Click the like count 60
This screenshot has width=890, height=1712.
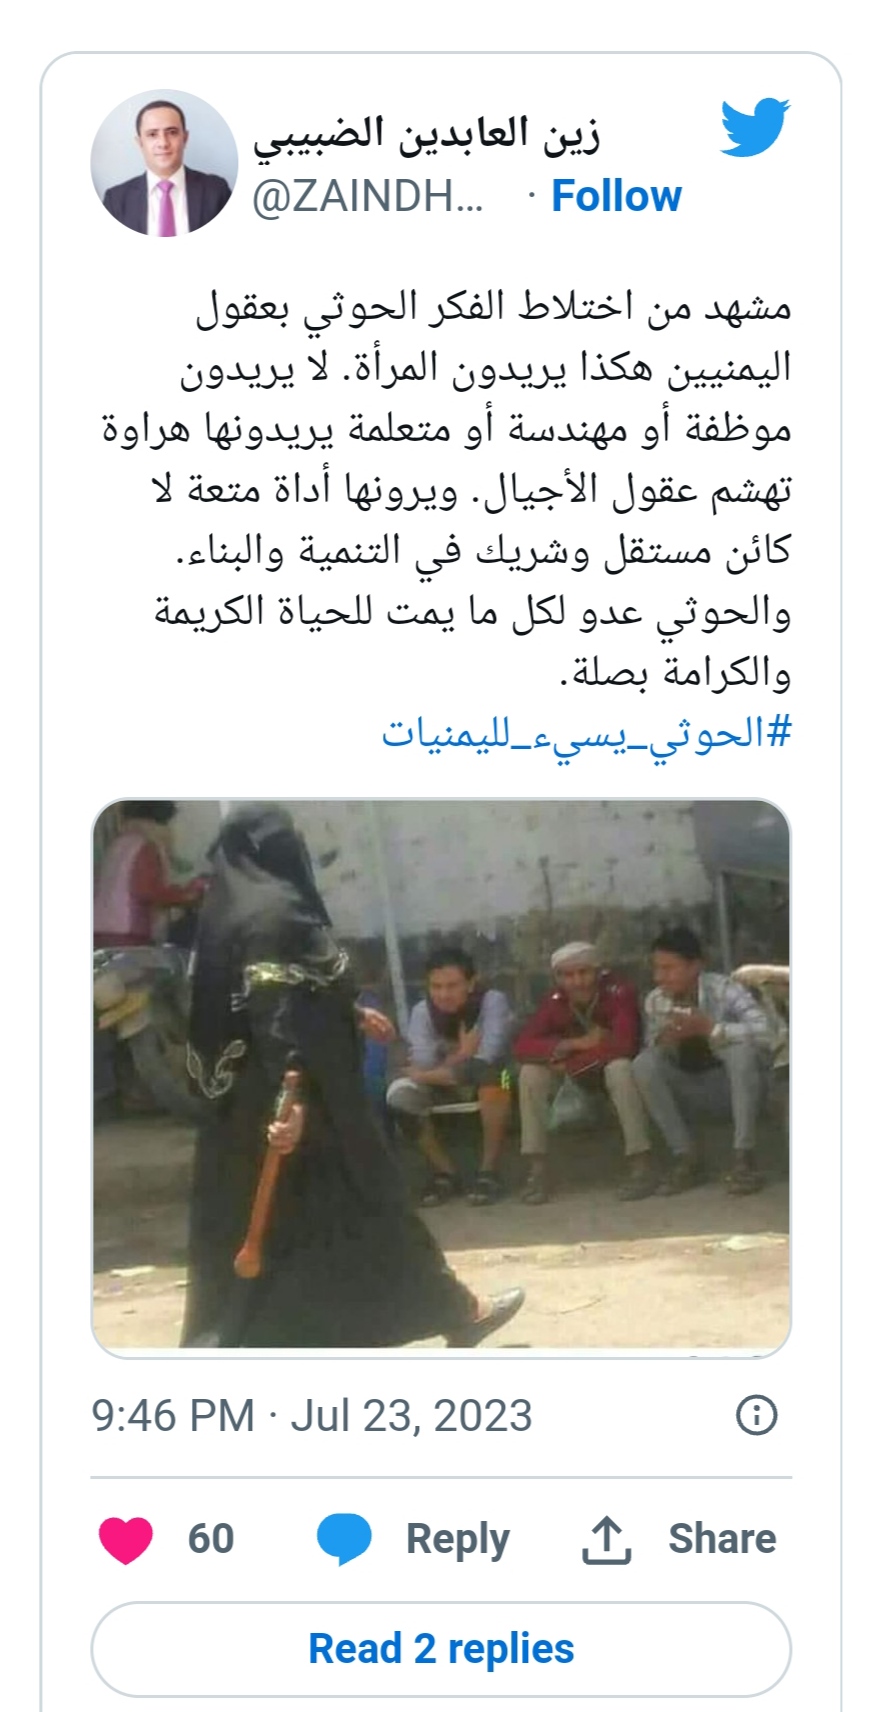(211, 1539)
